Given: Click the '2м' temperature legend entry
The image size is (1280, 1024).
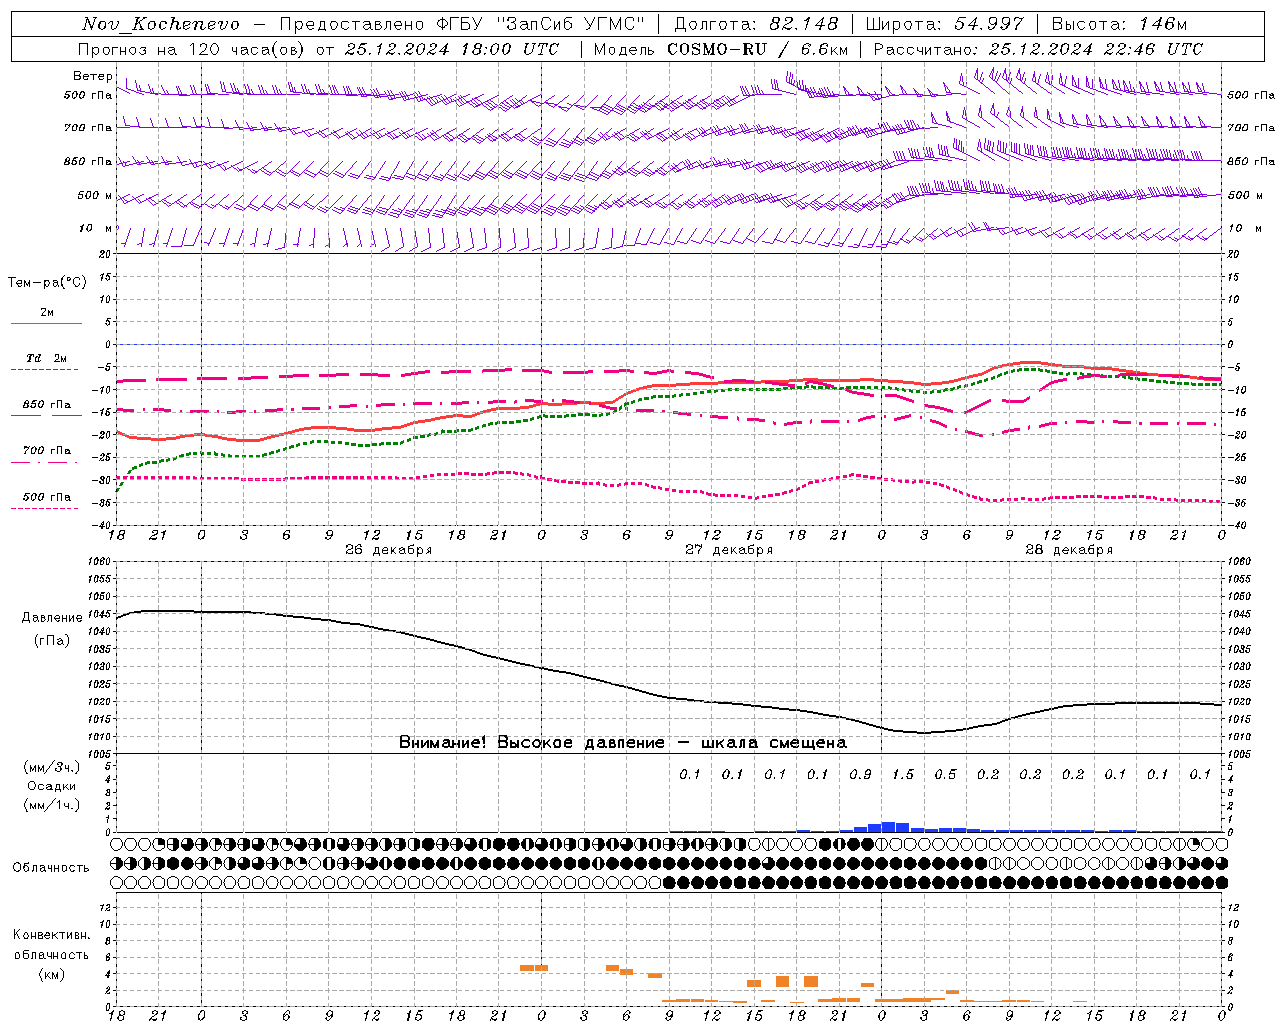Looking at the screenshot, I should point(47,312).
